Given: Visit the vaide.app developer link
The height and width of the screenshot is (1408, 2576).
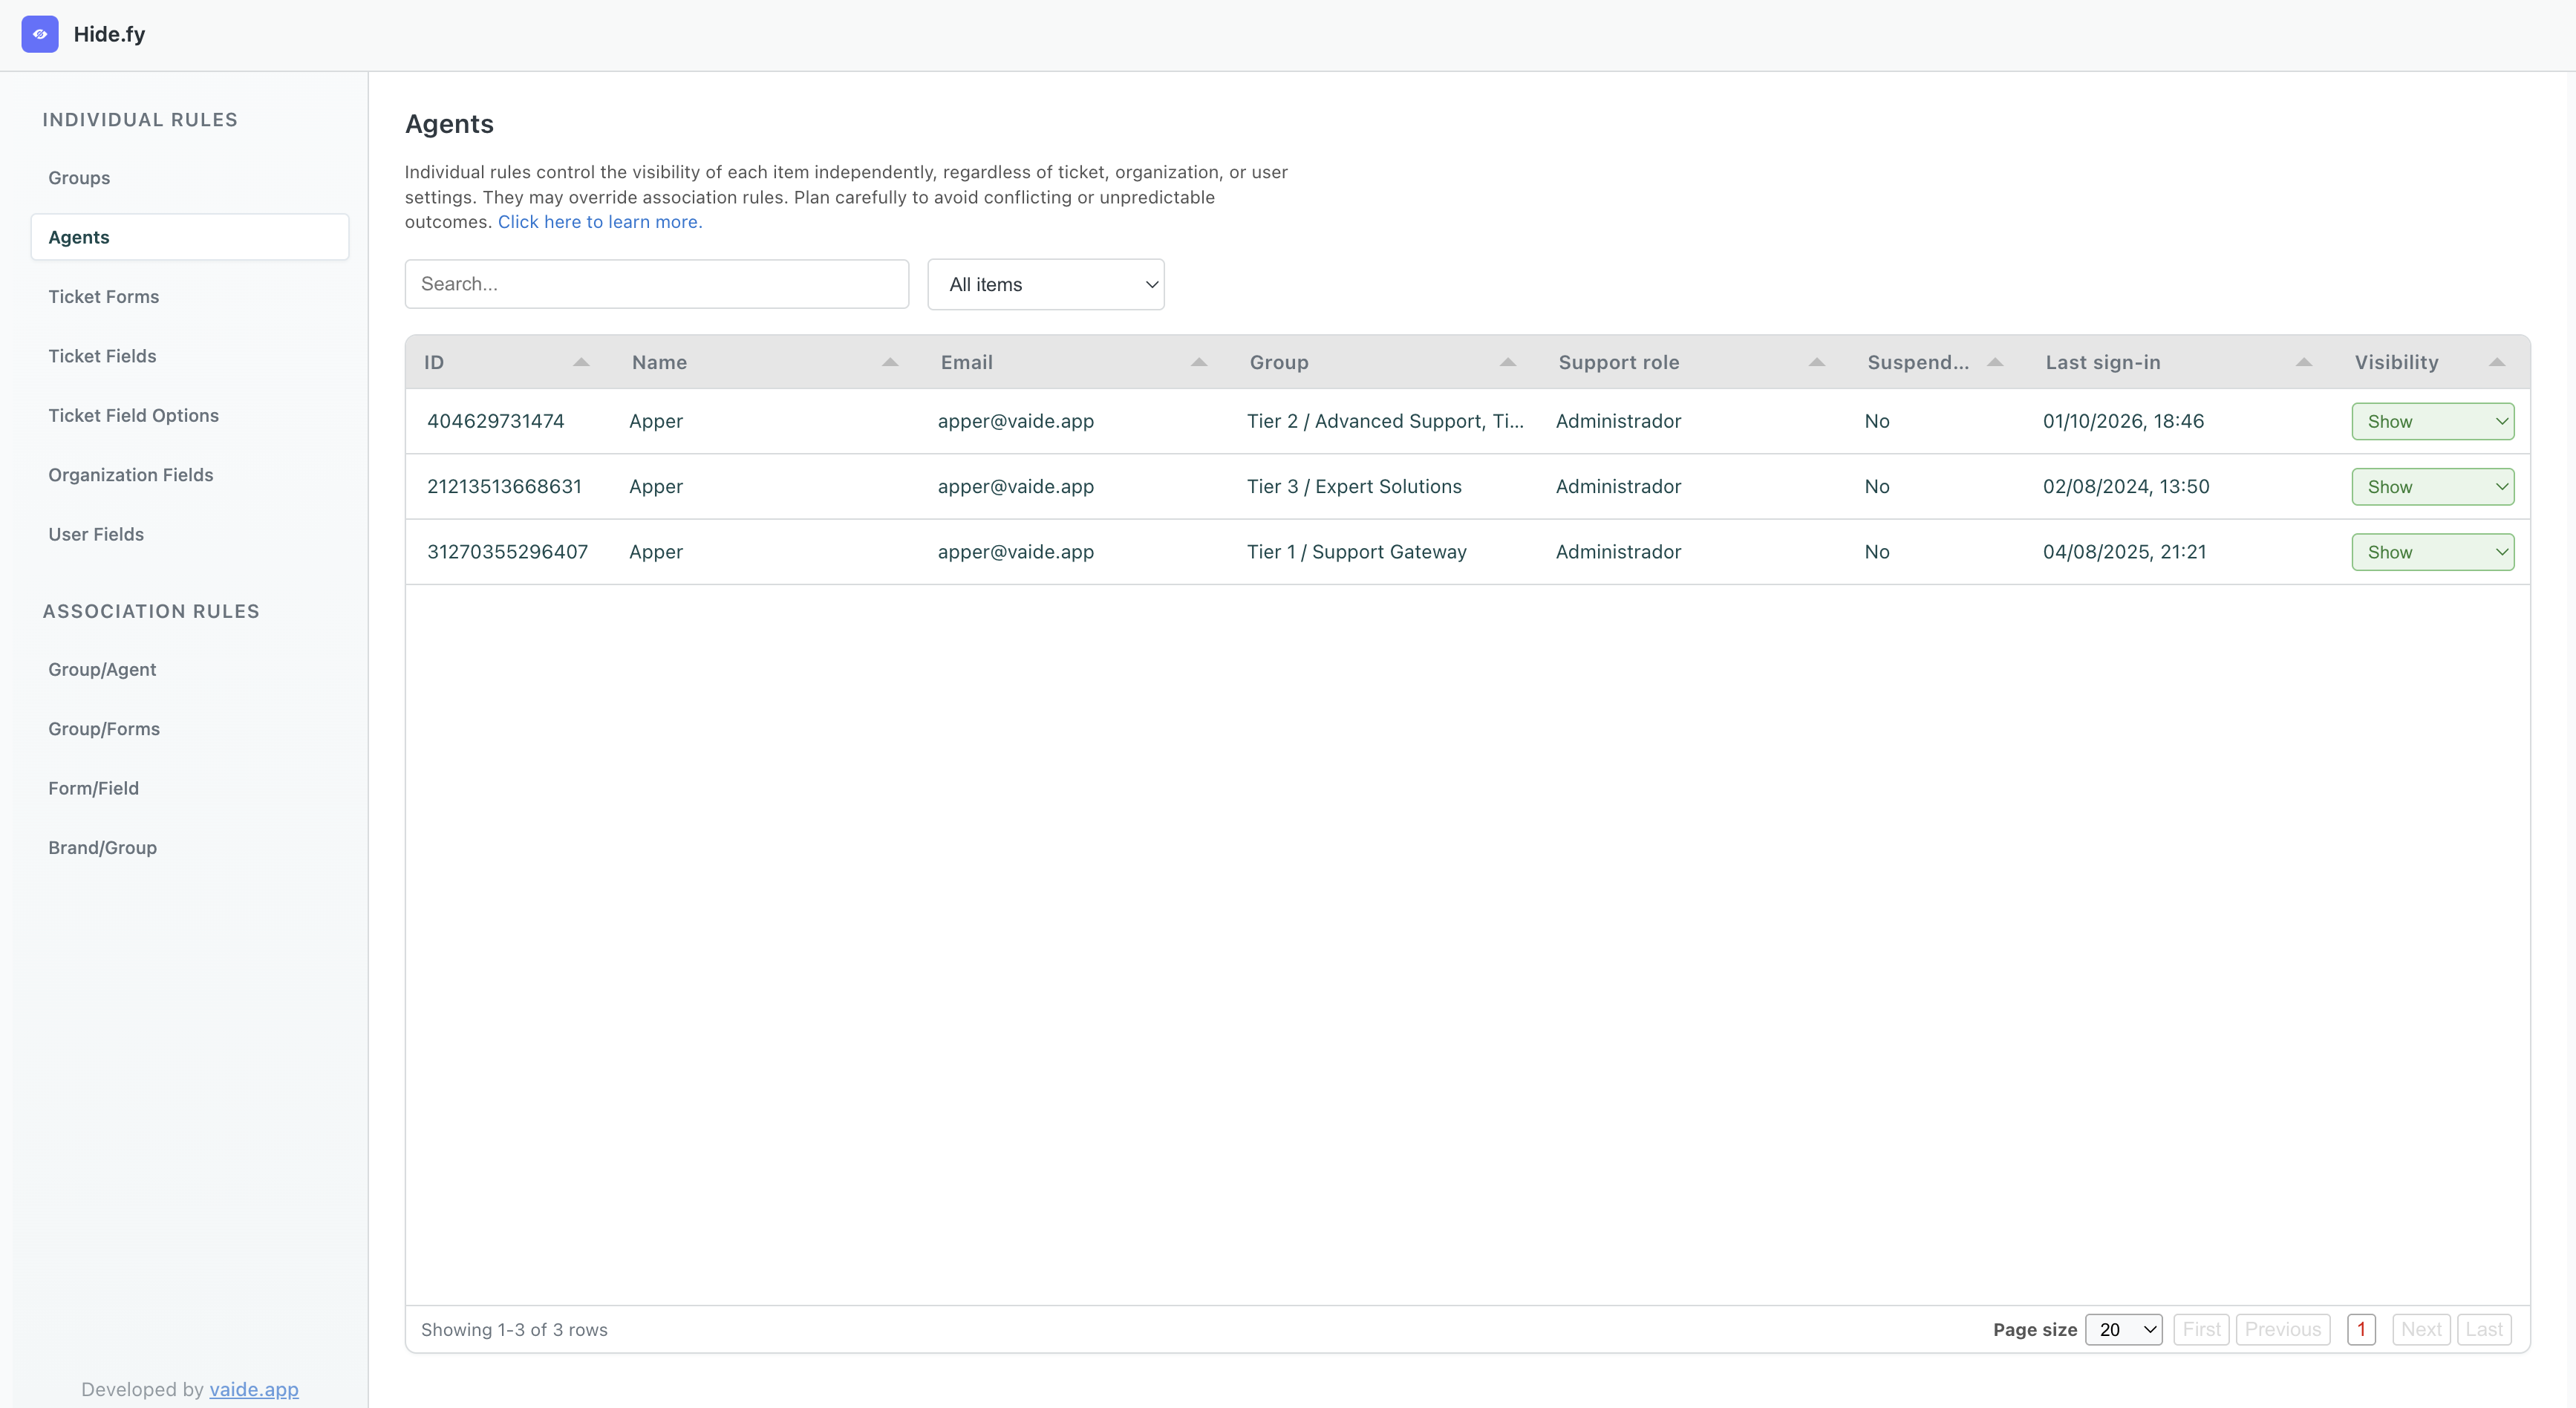Looking at the screenshot, I should [253, 1389].
